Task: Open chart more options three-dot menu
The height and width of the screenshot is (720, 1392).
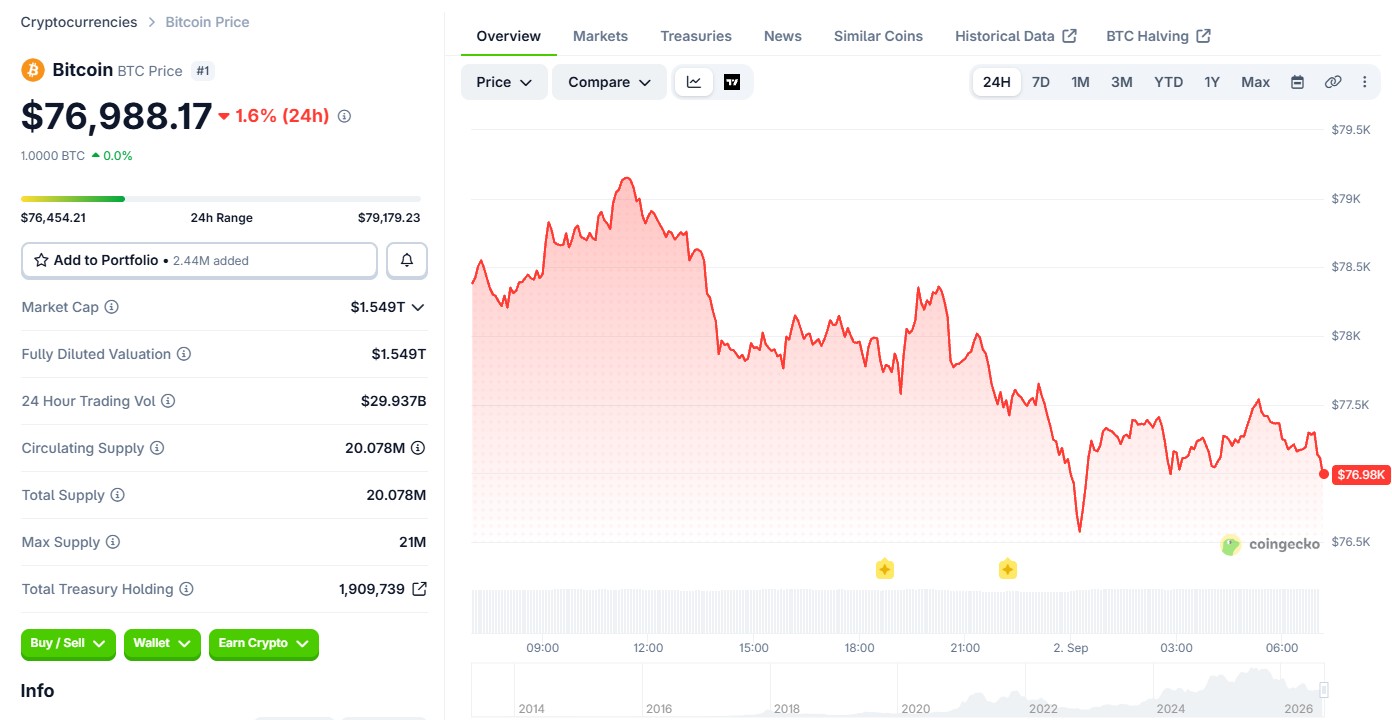Action: coord(1365,82)
